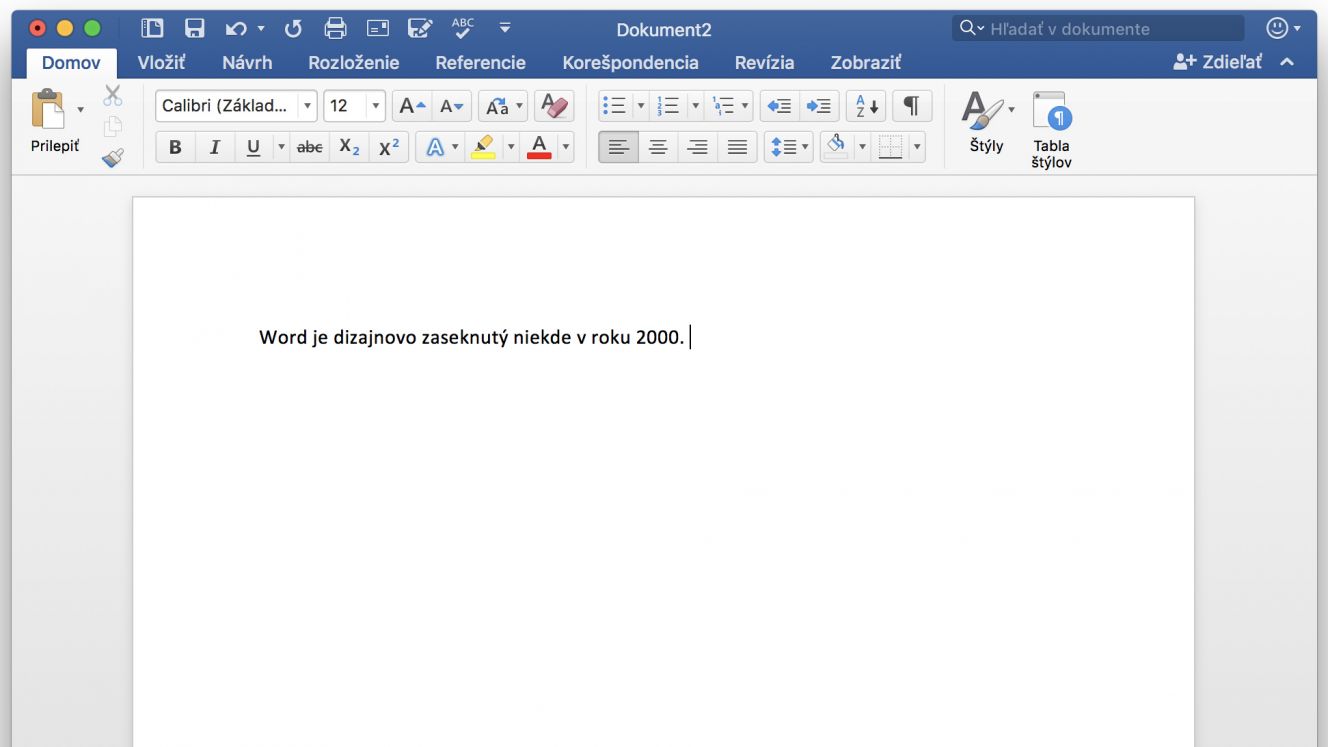Click the Print icon in title bar
1328x747 pixels.
pyautogui.click(x=336, y=28)
